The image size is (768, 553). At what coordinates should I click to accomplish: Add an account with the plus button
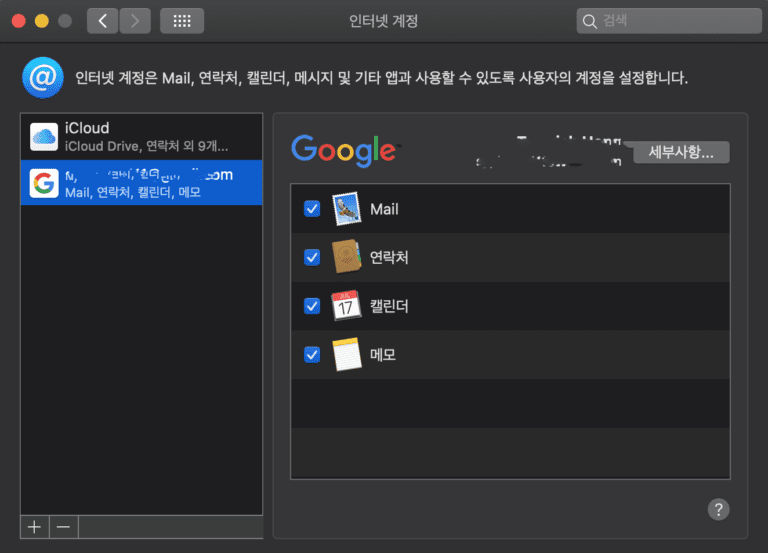(34, 527)
